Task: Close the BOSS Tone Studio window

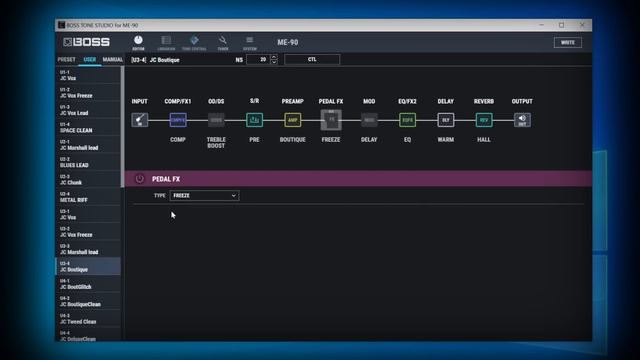Action: click(x=582, y=25)
